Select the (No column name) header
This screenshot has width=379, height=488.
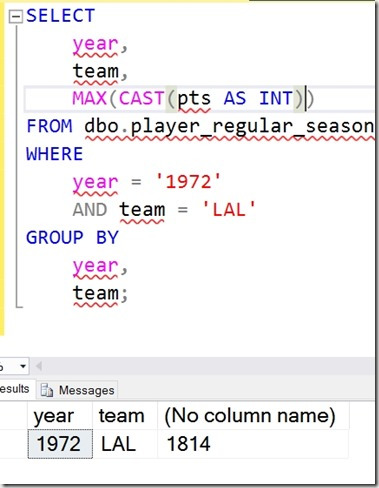pos(253,416)
